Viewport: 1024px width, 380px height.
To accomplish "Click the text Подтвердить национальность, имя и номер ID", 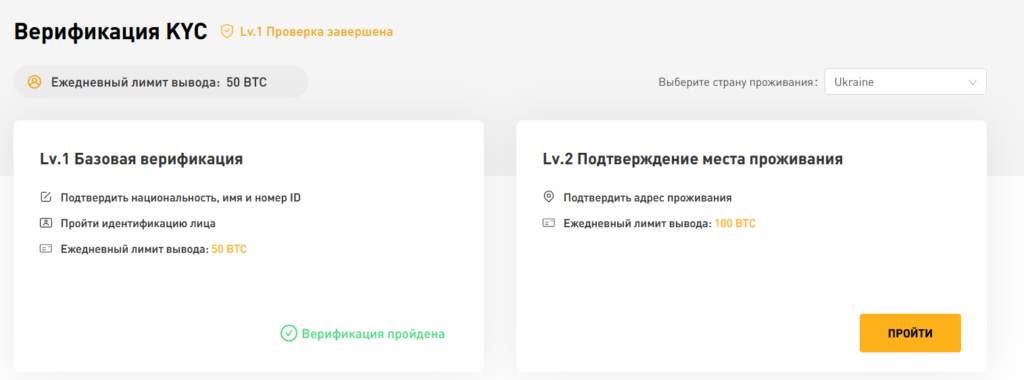I will coord(181,197).
